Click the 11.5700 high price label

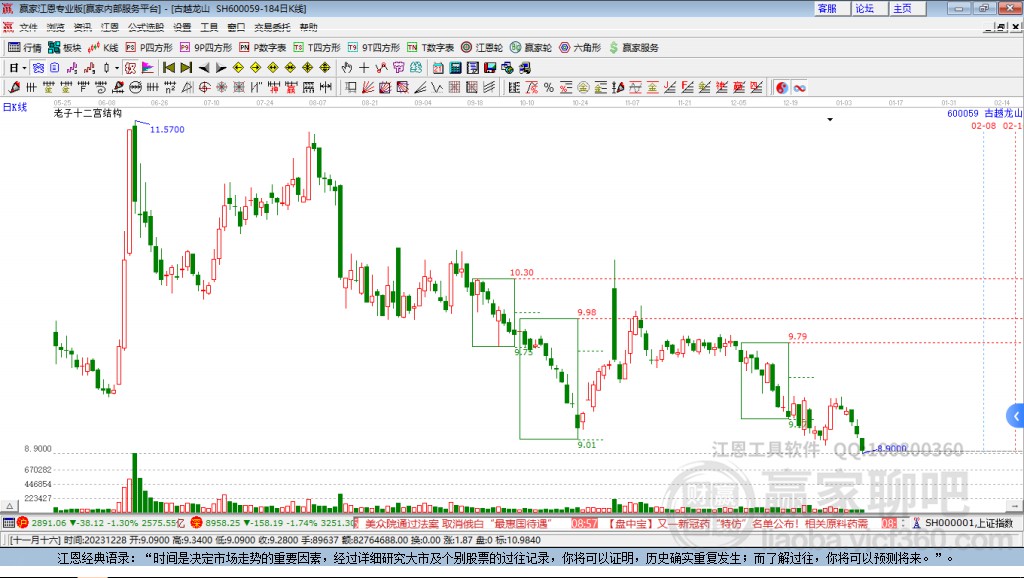coord(167,129)
